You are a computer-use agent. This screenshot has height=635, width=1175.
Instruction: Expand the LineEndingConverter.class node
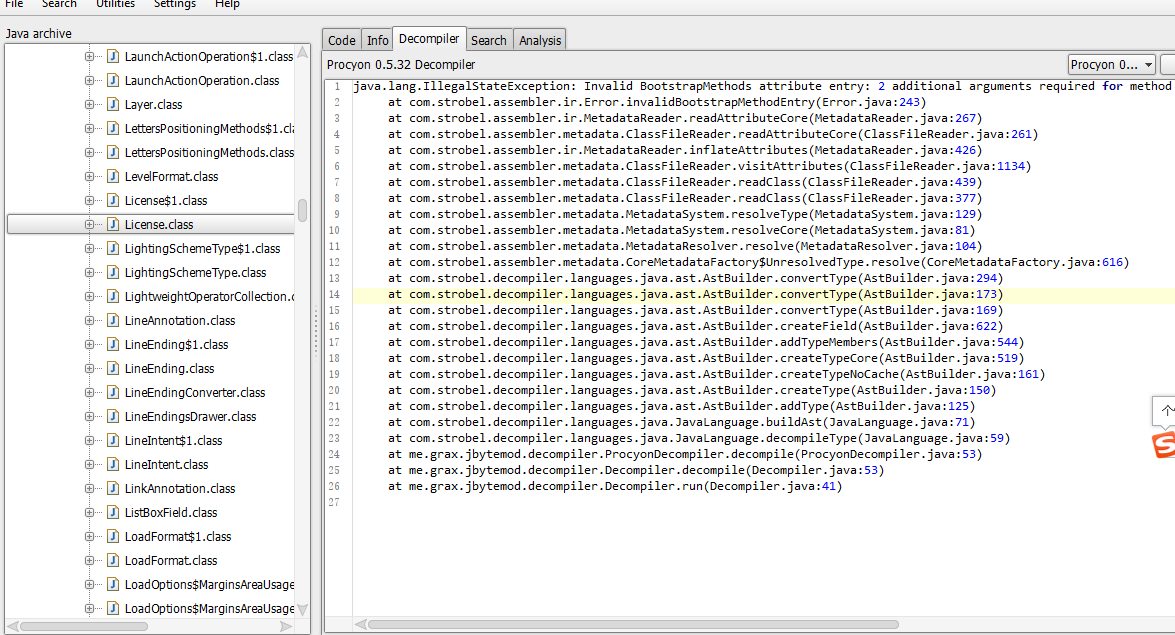[x=89, y=392]
